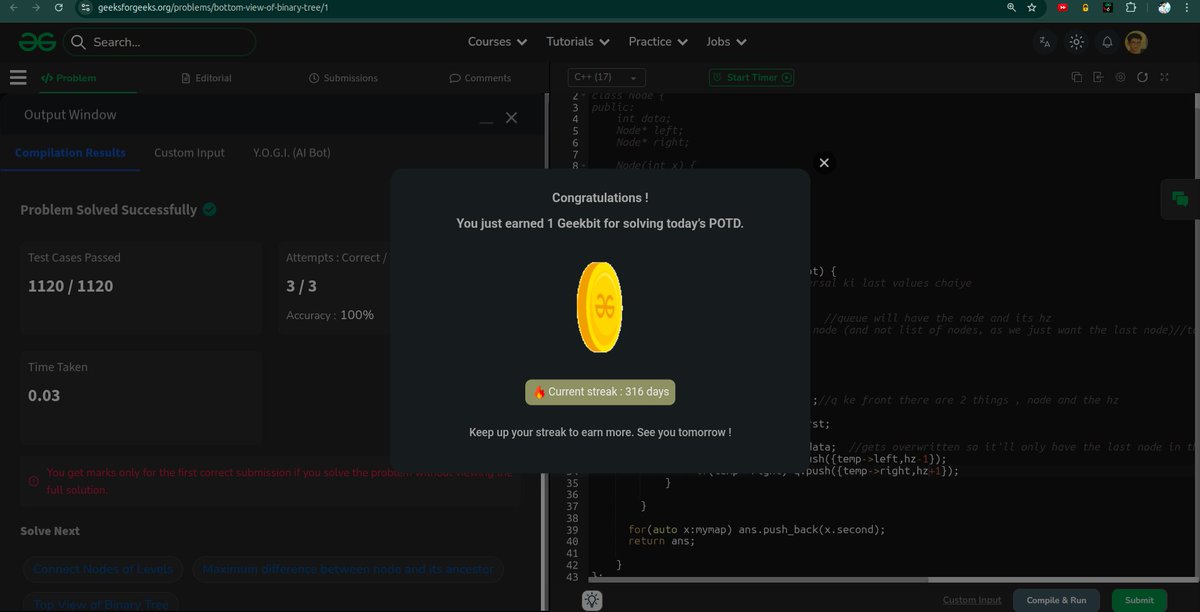Click the yellow padlock extension icon
This screenshot has height=612, width=1200.
tap(1085, 7)
